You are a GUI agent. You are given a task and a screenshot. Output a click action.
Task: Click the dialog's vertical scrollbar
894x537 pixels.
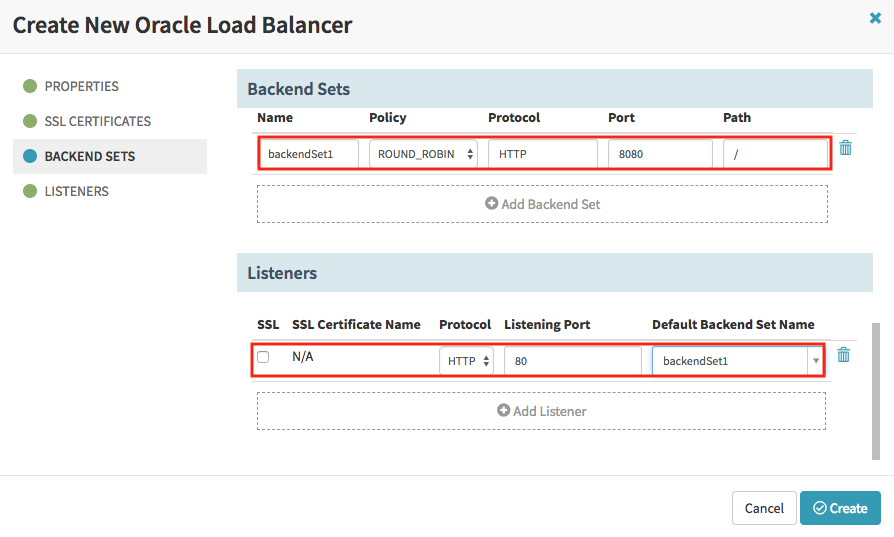(876, 391)
